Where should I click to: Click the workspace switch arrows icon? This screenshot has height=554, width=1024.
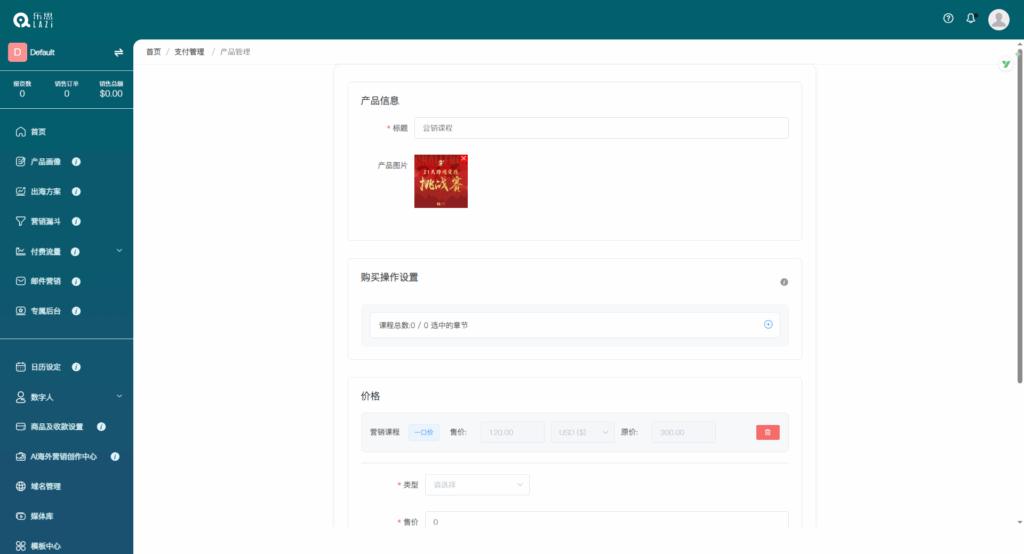click(118, 52)
